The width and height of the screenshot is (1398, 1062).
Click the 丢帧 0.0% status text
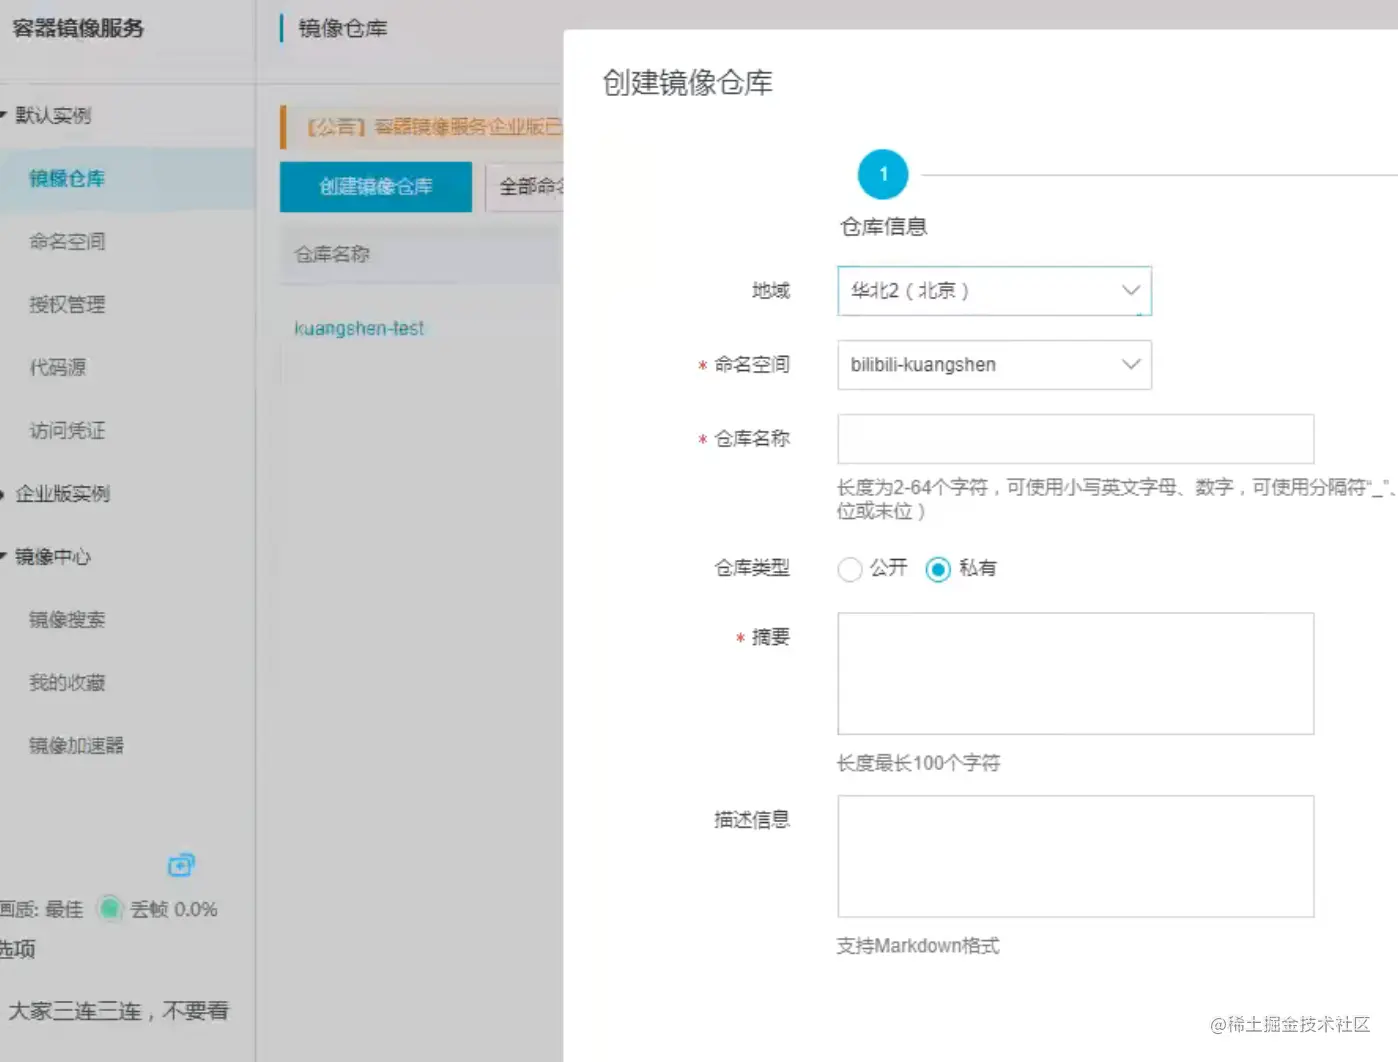pyautogui.click(x=174, y=909)
